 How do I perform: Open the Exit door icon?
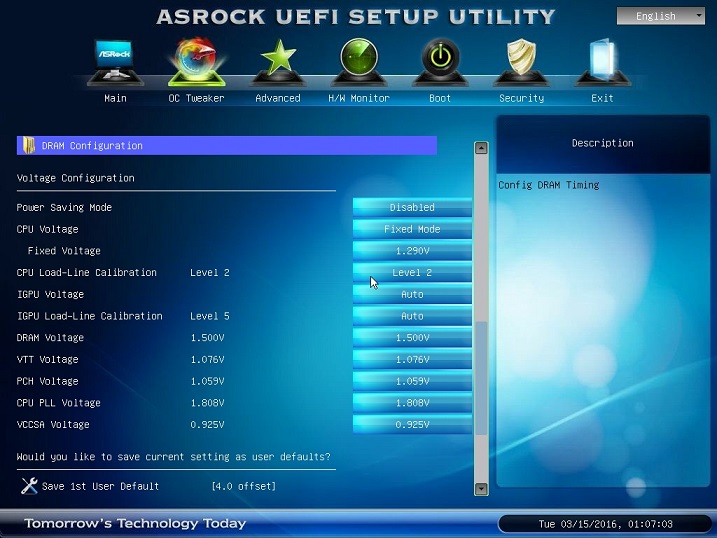tap(603, 62)
